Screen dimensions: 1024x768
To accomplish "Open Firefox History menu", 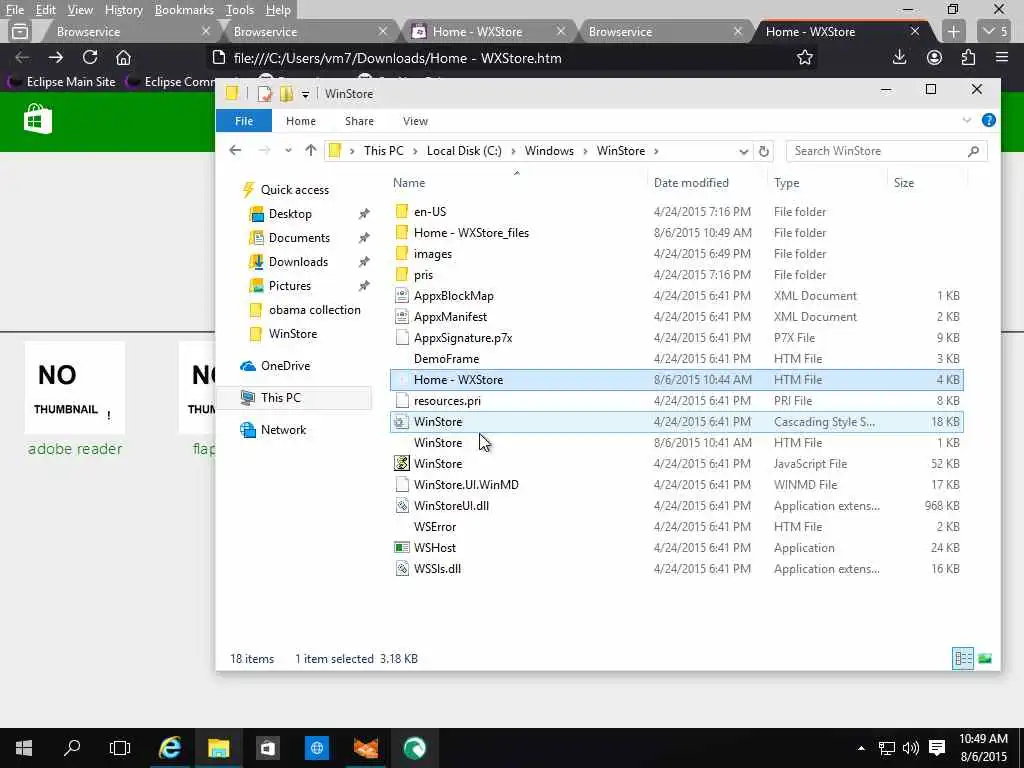I will click(x=123, y=10).
